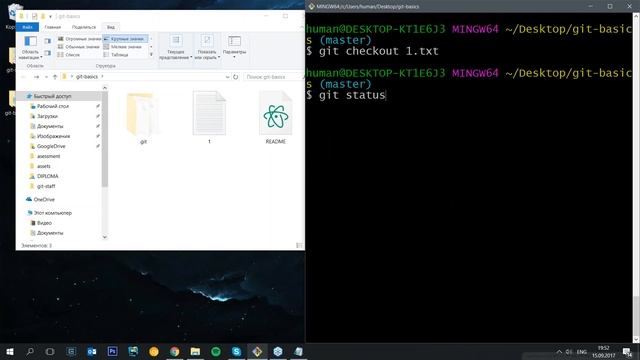Switch to the Главная ribbon tab

53,27
